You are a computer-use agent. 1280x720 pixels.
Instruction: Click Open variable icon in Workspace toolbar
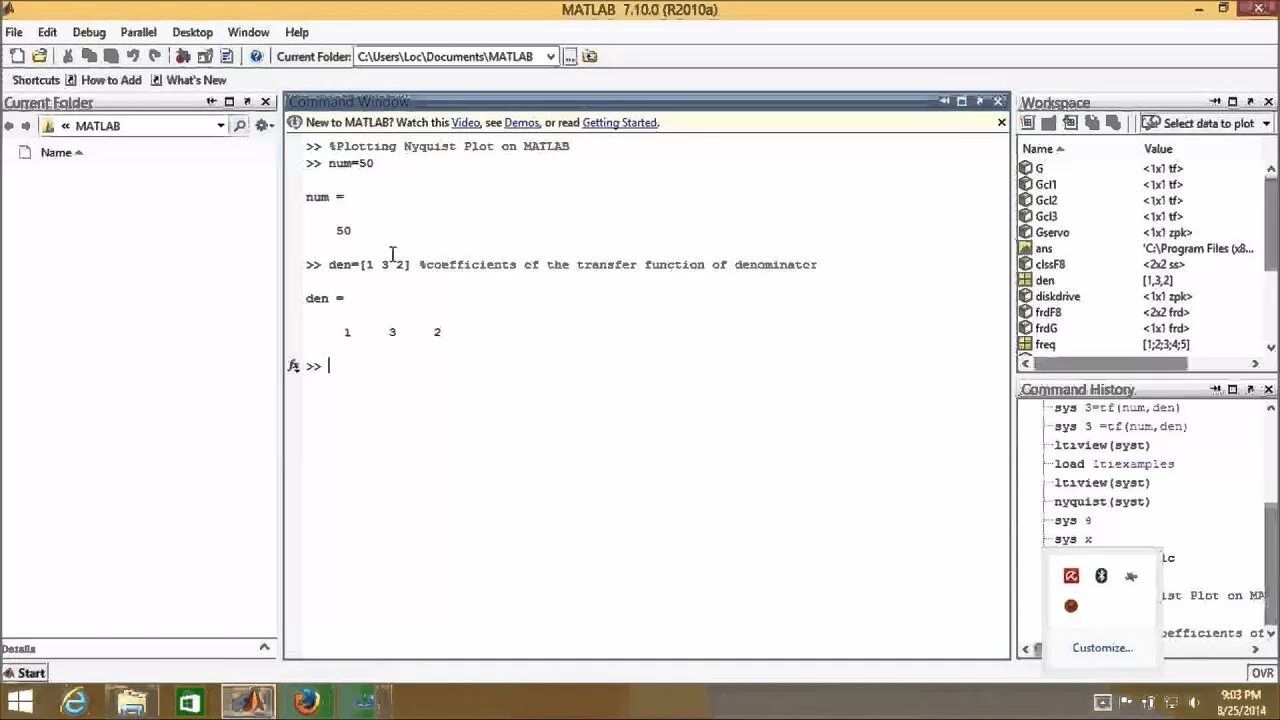coord(1049,123)
